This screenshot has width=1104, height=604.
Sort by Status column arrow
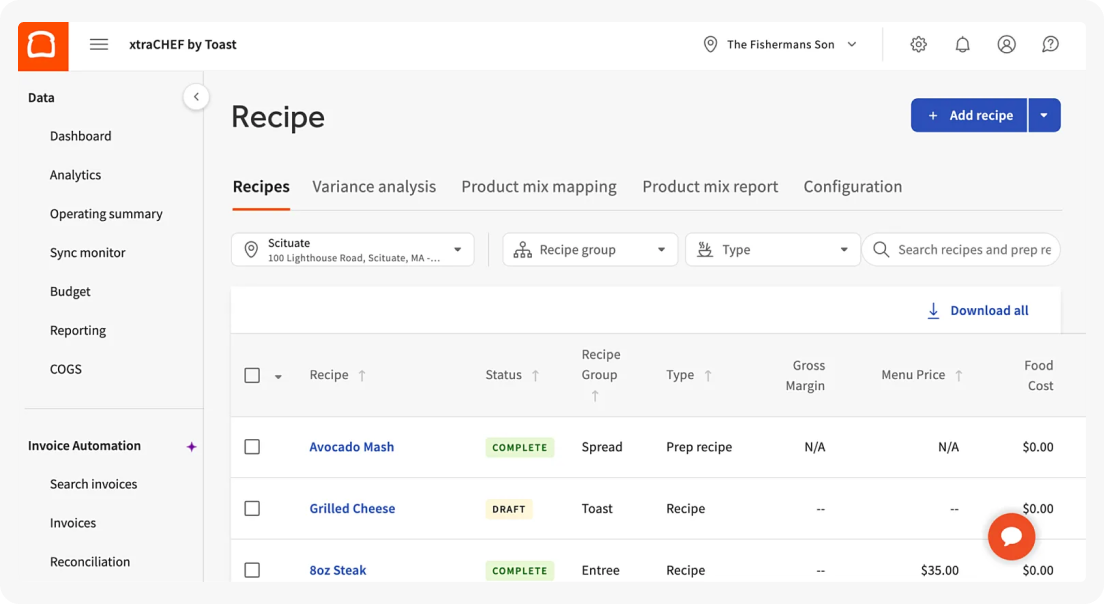point(535,375)
